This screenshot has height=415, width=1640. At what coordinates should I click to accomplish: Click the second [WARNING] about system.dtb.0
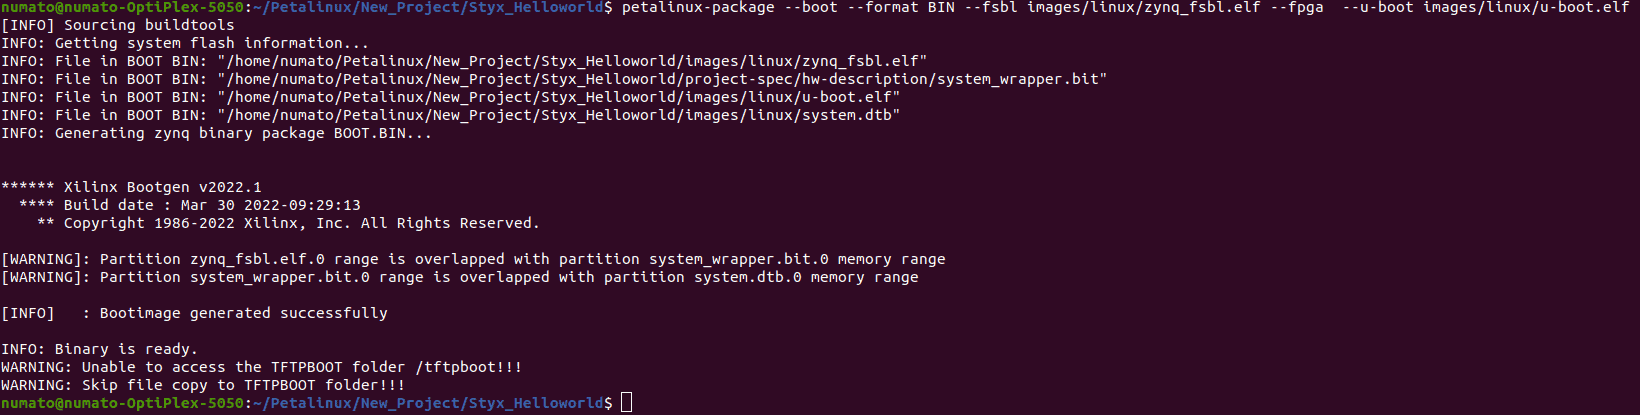coord(460,277)
